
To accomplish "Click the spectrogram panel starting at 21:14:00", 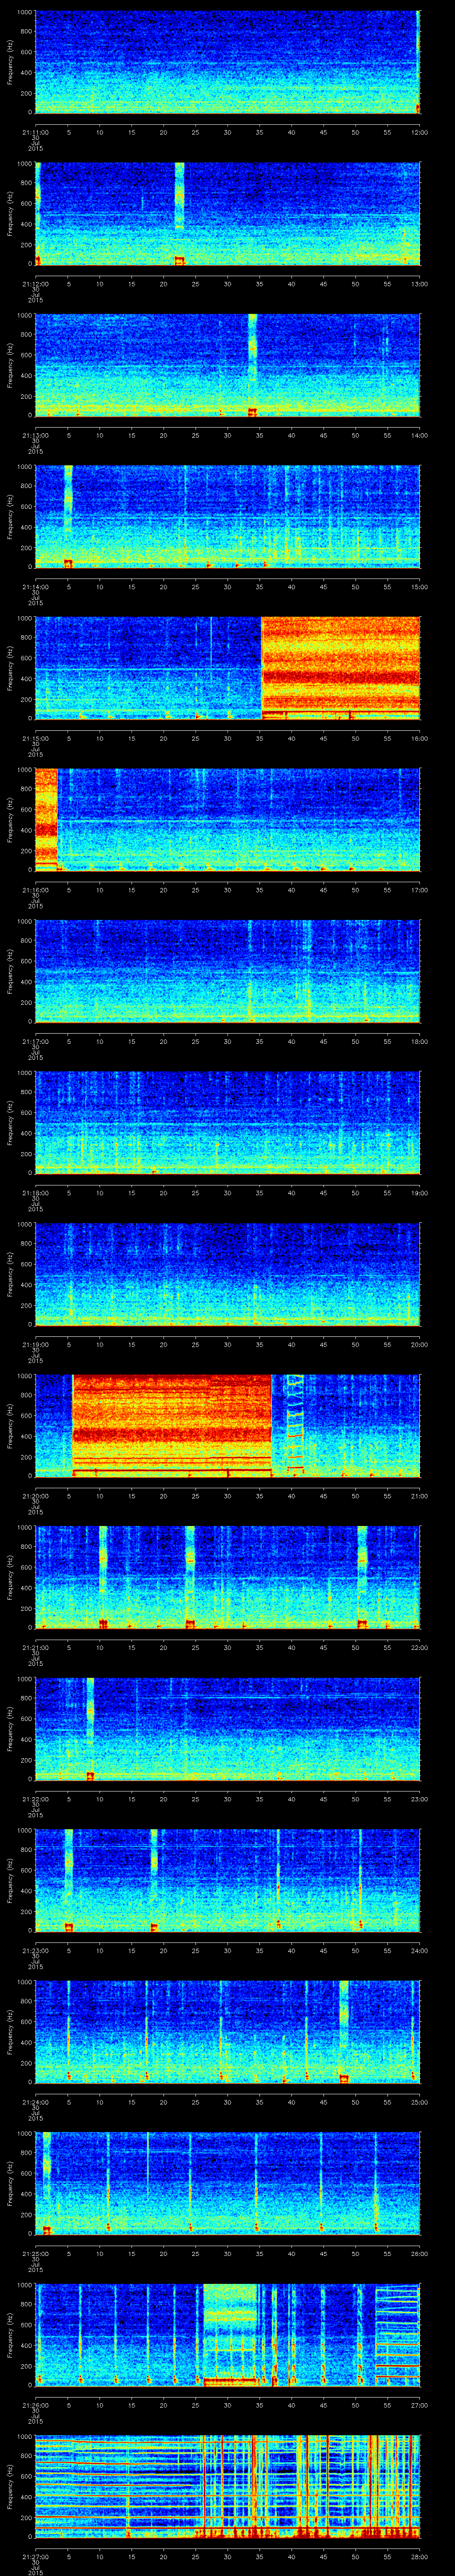I will [228, 517].
